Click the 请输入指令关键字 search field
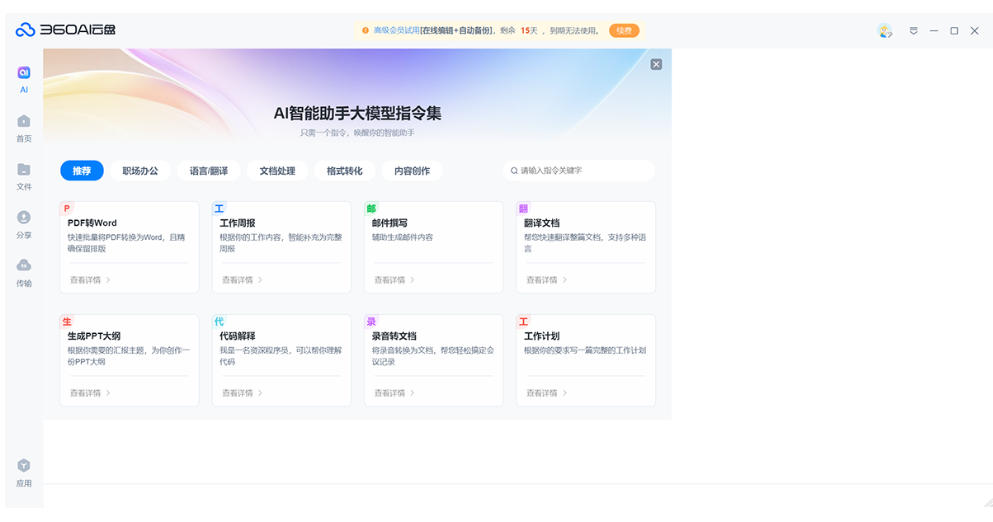This screenshot has width=993, height=522. [584, 171]
